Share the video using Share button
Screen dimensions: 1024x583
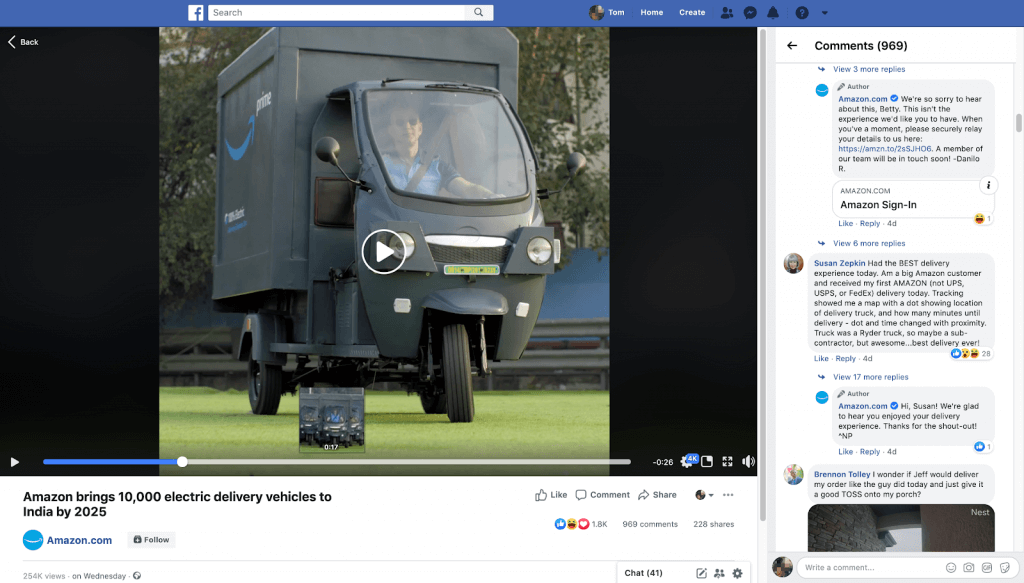658,495
